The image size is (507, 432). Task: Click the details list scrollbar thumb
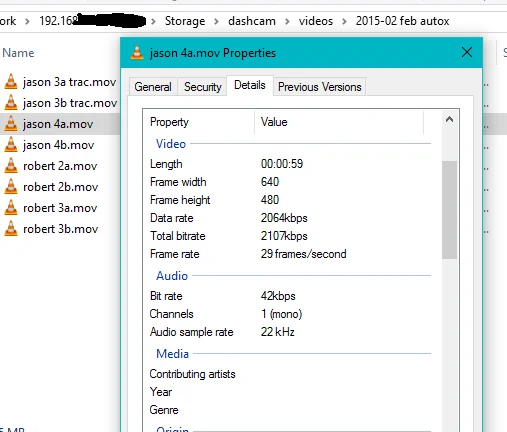[x=449, y=210]
